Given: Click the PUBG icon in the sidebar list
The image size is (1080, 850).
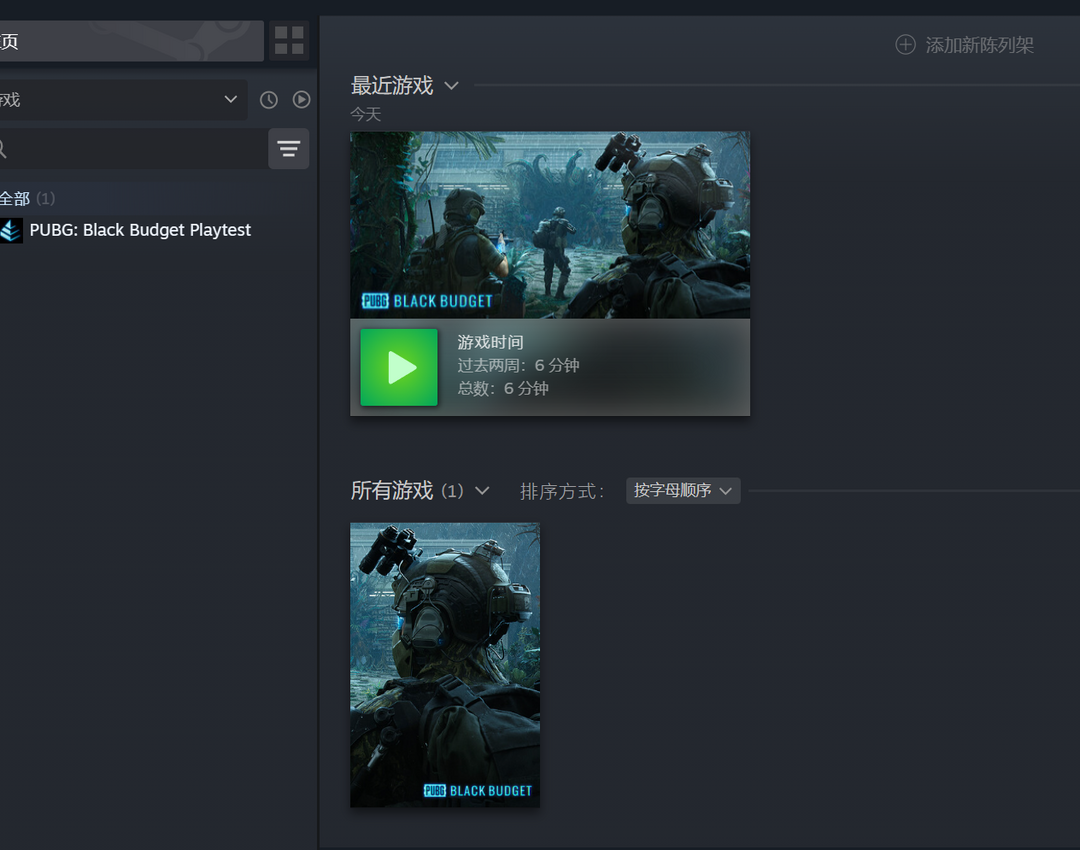Looking at the screenshot, I should 11,230.
